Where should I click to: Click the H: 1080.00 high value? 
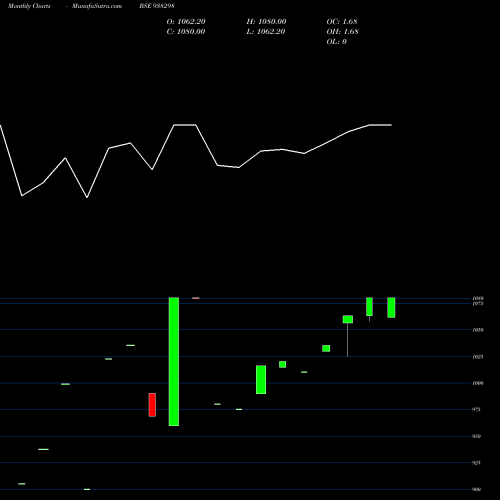pyautogui.click(x=266, y=22)
